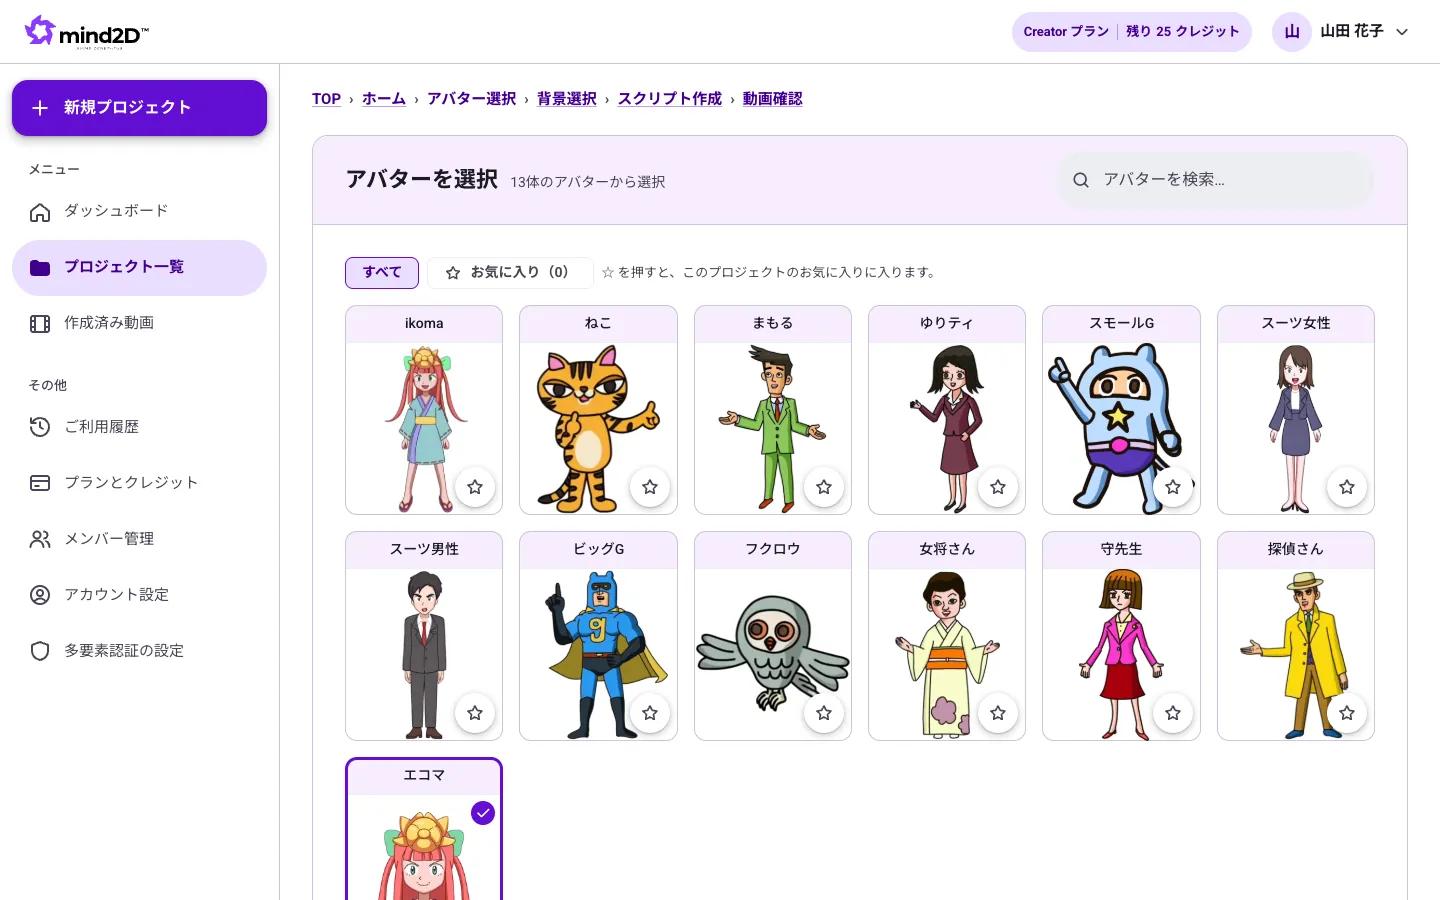Open プロジェクト一覧 in the sidebar
Viewport: 1440px width, 900px height.
140,268
